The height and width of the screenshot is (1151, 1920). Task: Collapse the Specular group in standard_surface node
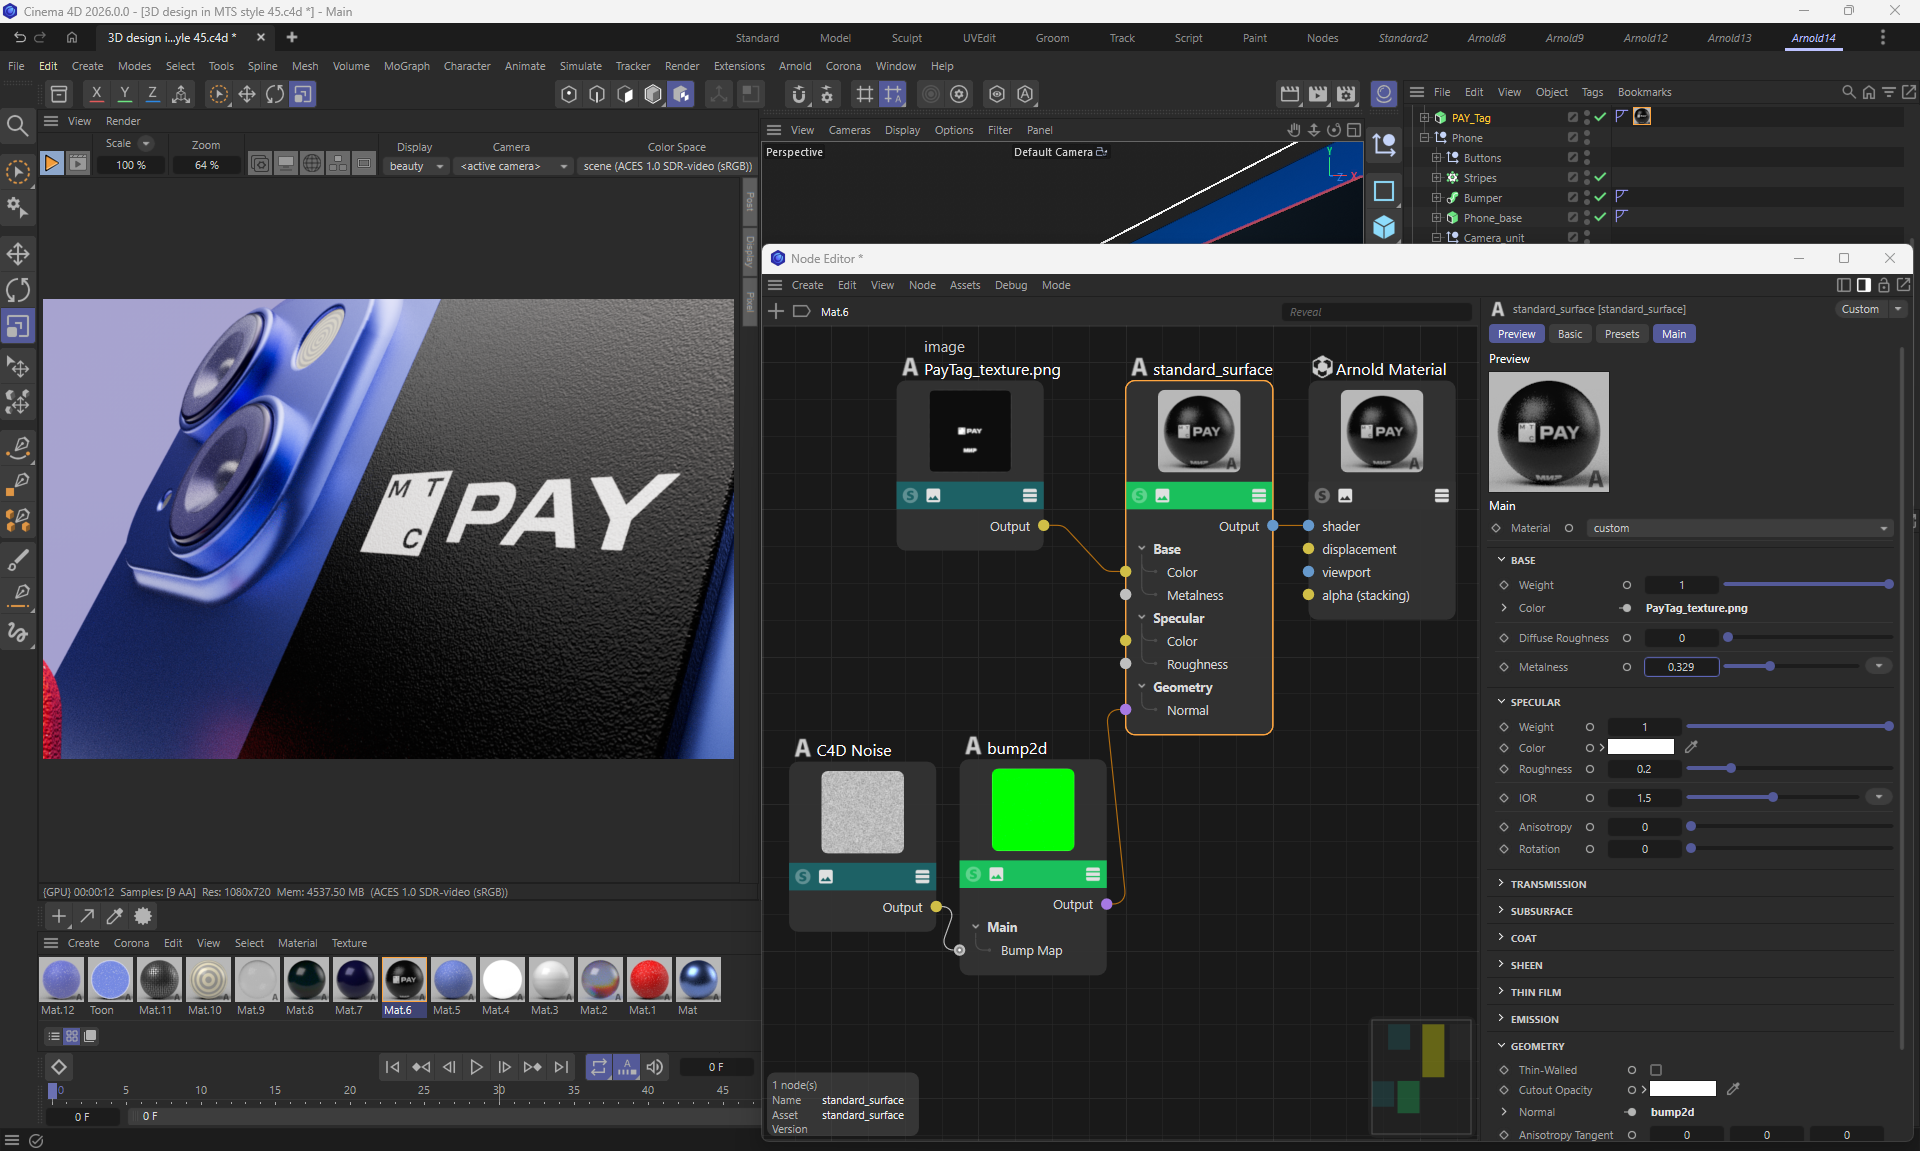pyautogui.click(x=1142, y=618)
